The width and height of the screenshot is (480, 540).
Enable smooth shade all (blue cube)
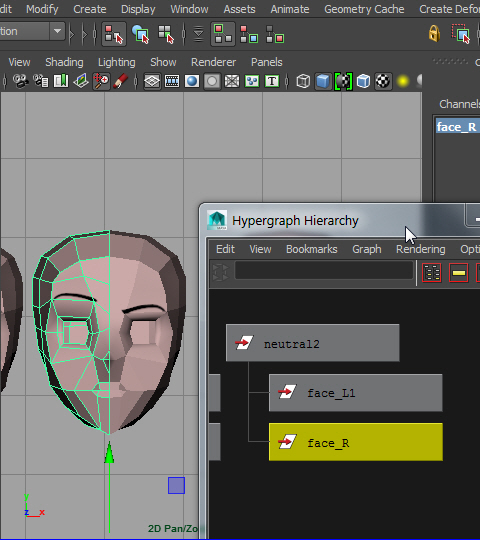pyautogui.click(x=323, y=81)
